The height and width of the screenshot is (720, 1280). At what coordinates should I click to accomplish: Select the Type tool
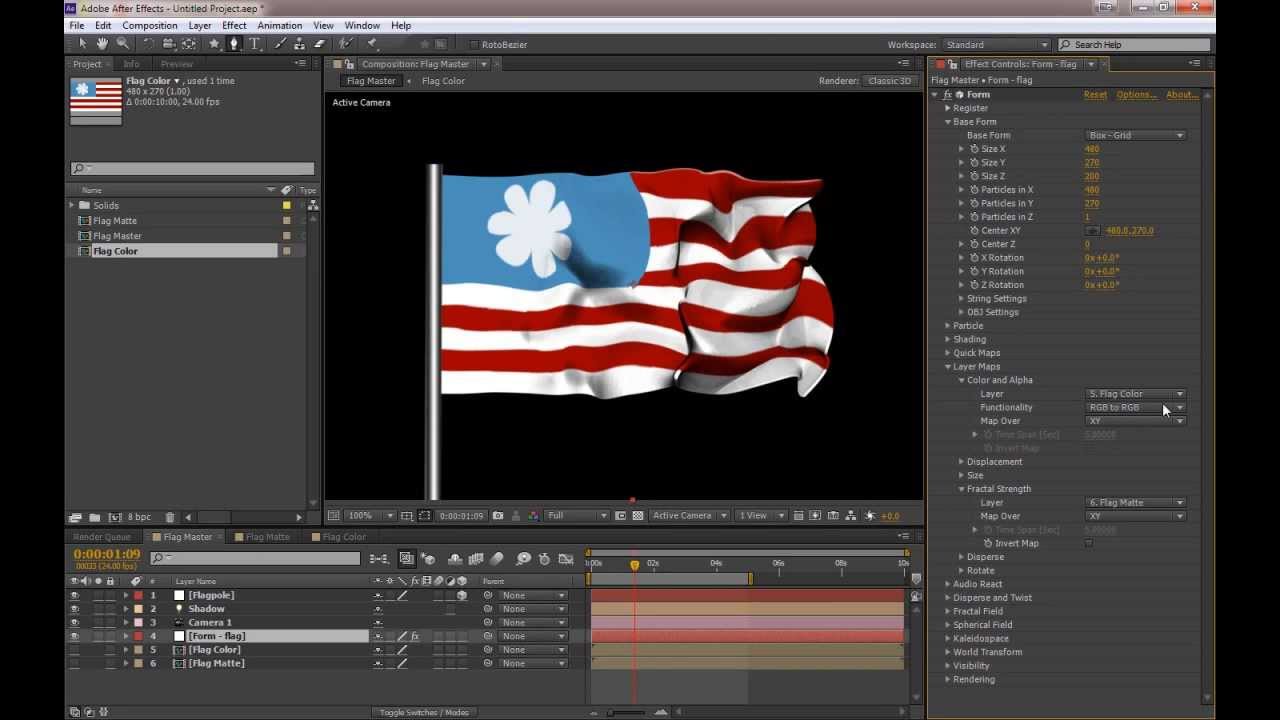255,44
